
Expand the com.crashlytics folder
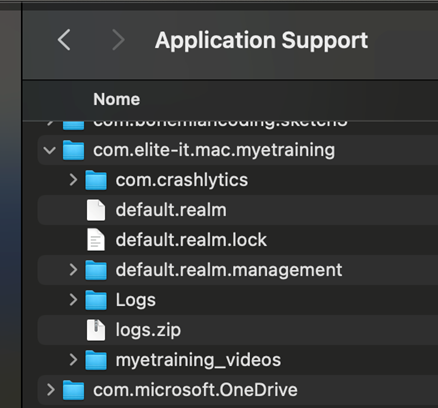coord(73,180)
